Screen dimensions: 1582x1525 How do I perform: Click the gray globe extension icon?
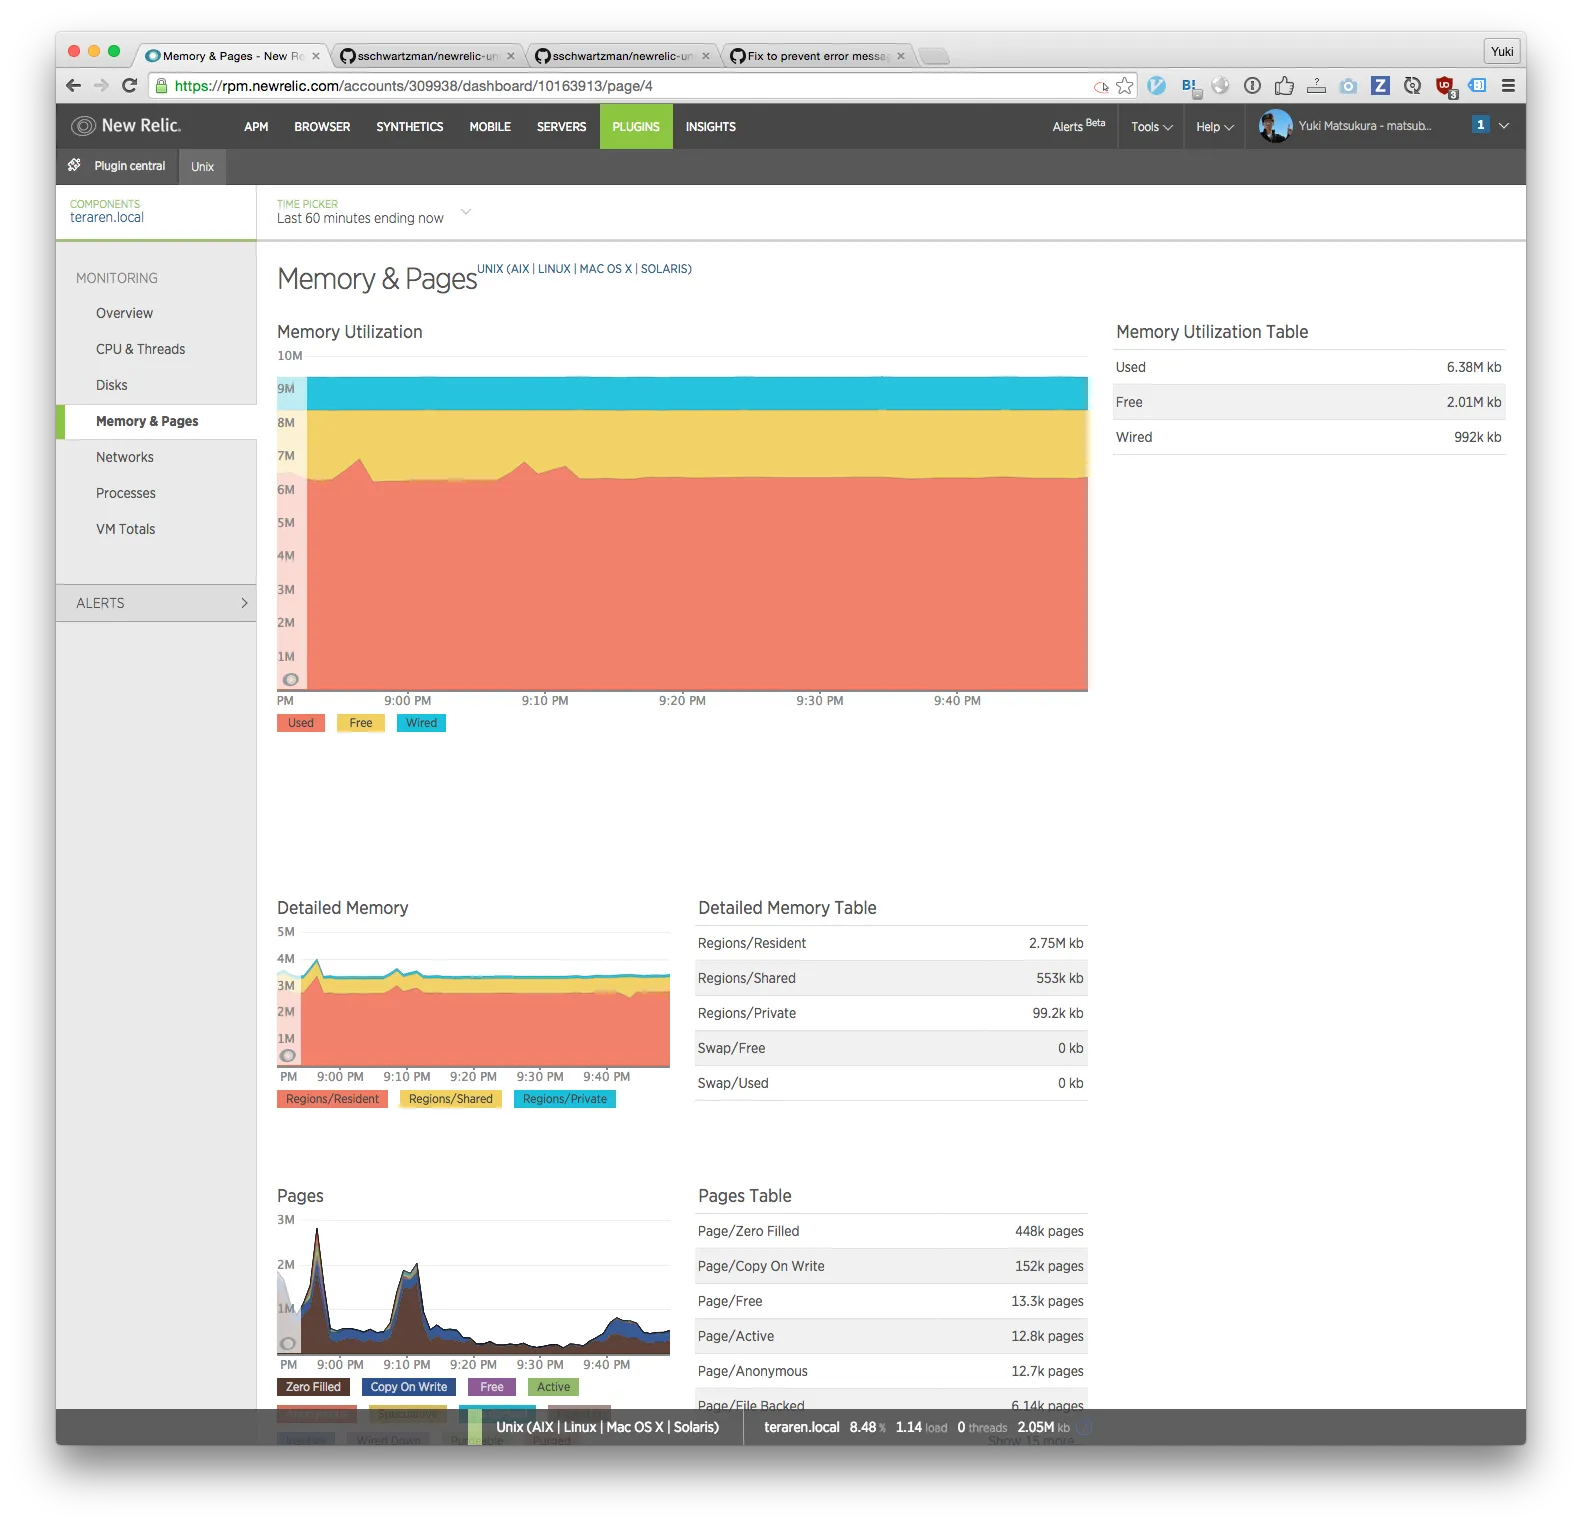tap(1220, 86)
